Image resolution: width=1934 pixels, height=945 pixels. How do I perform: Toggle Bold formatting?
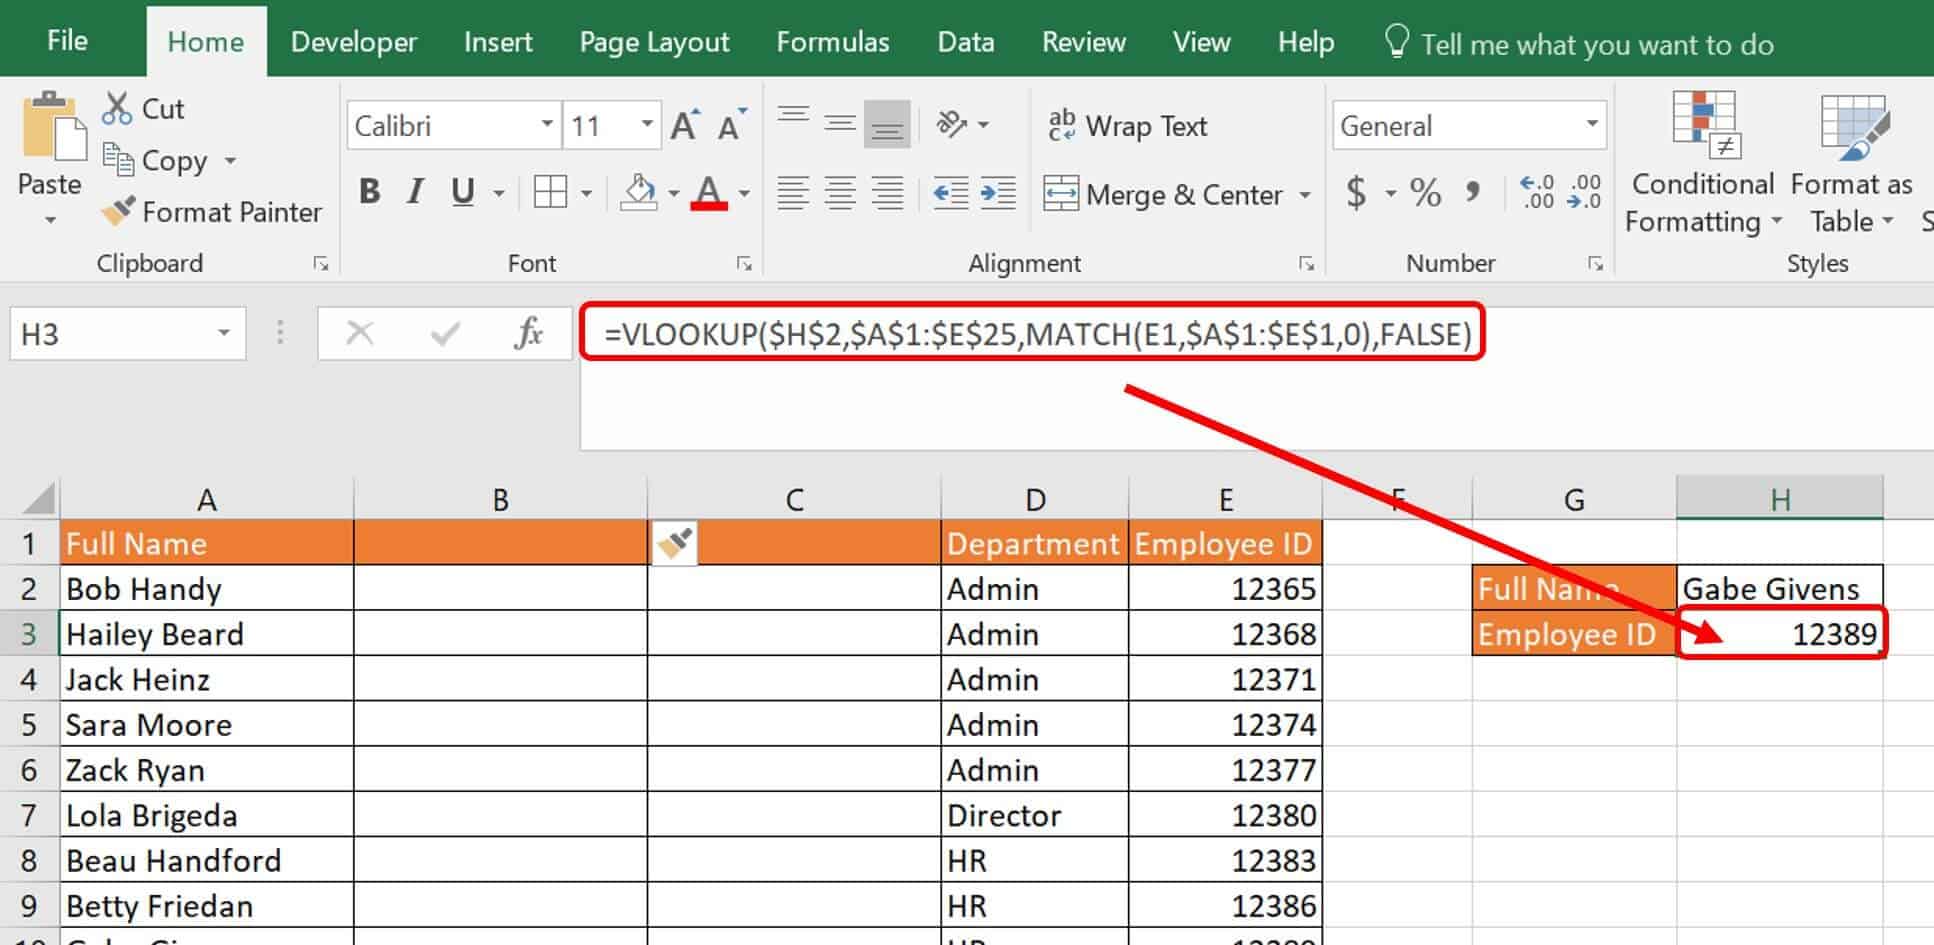point(370,192)
